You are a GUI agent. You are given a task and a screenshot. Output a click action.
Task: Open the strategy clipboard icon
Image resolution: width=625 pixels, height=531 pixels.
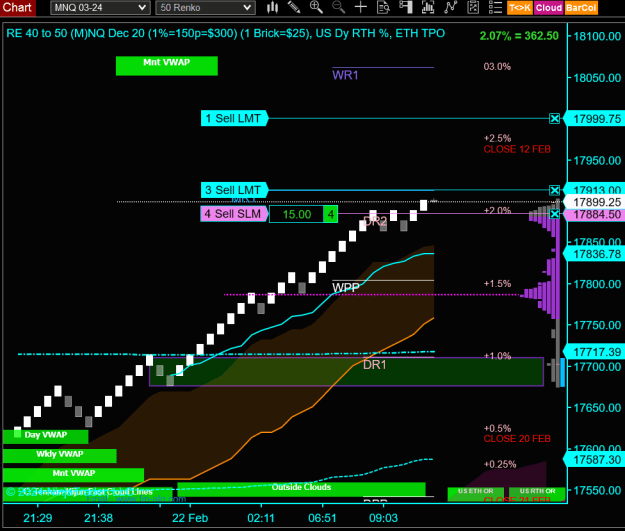(x=473, y=7)
